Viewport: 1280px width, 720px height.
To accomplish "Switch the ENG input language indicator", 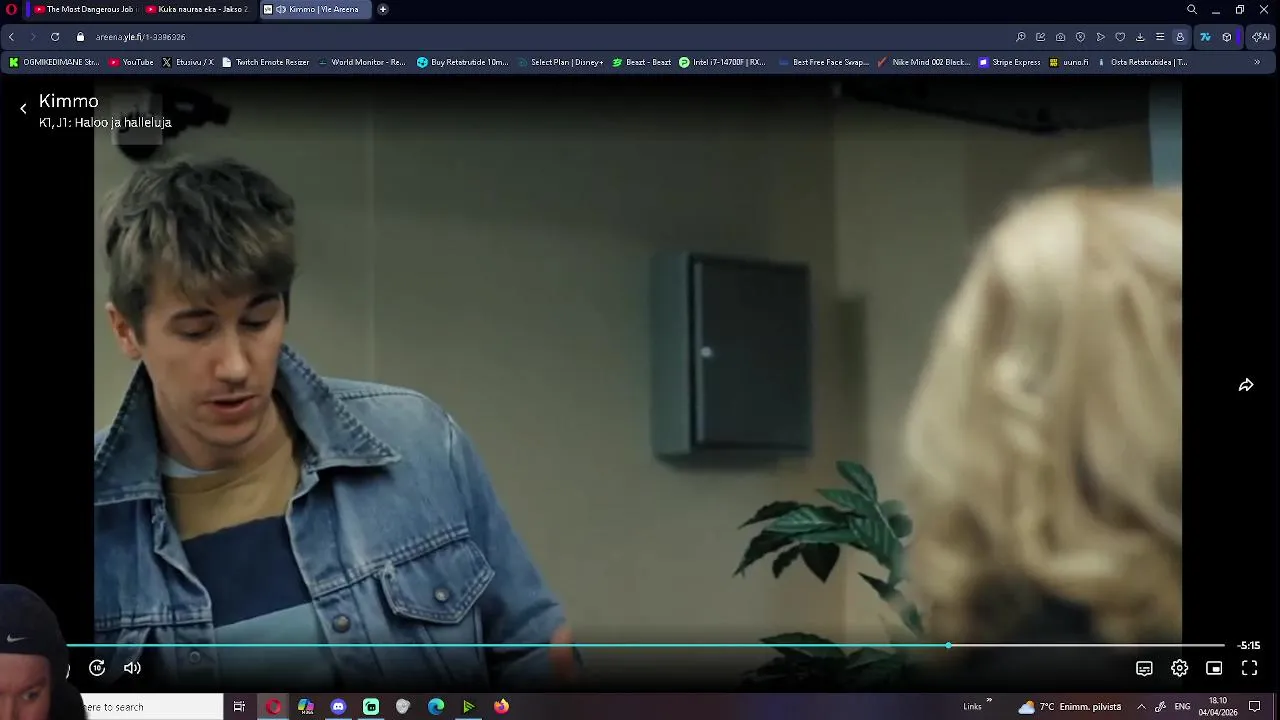I will coord(1182,707).
